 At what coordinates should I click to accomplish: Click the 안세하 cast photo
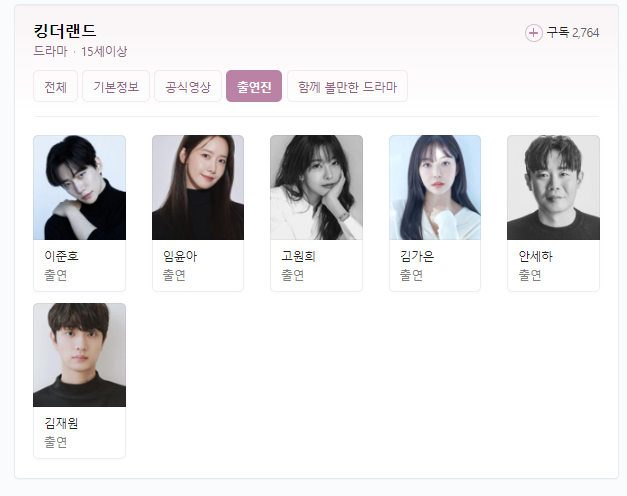tap(553, 188)
